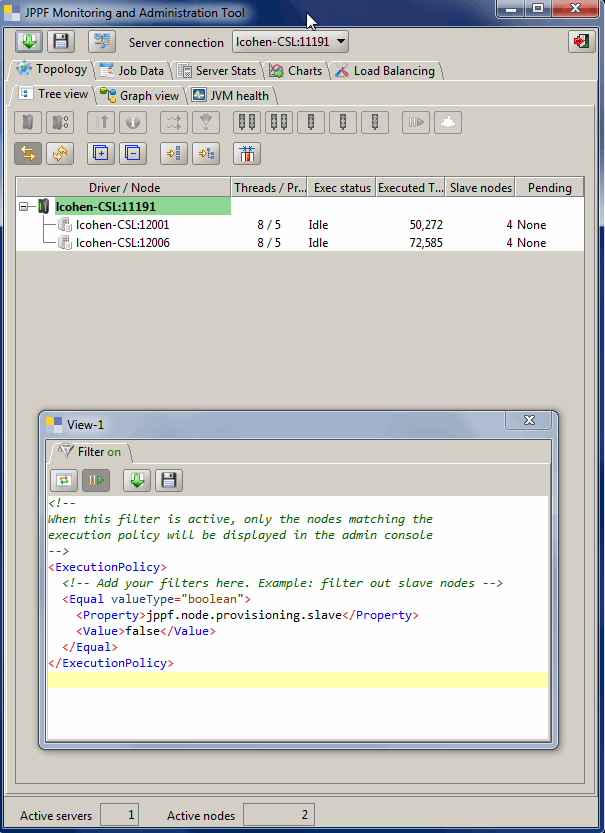
Task: Open the Load Balancing tab
Action: [384, 71]
